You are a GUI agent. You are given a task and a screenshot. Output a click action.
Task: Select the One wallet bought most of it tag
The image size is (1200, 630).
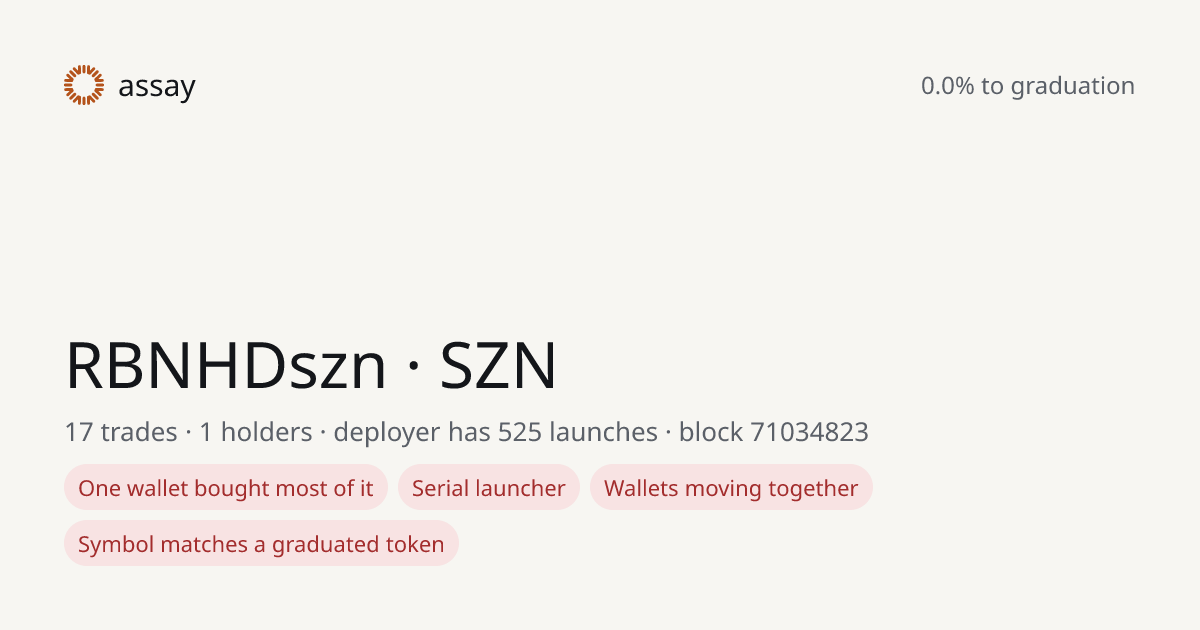pos(226,488)
